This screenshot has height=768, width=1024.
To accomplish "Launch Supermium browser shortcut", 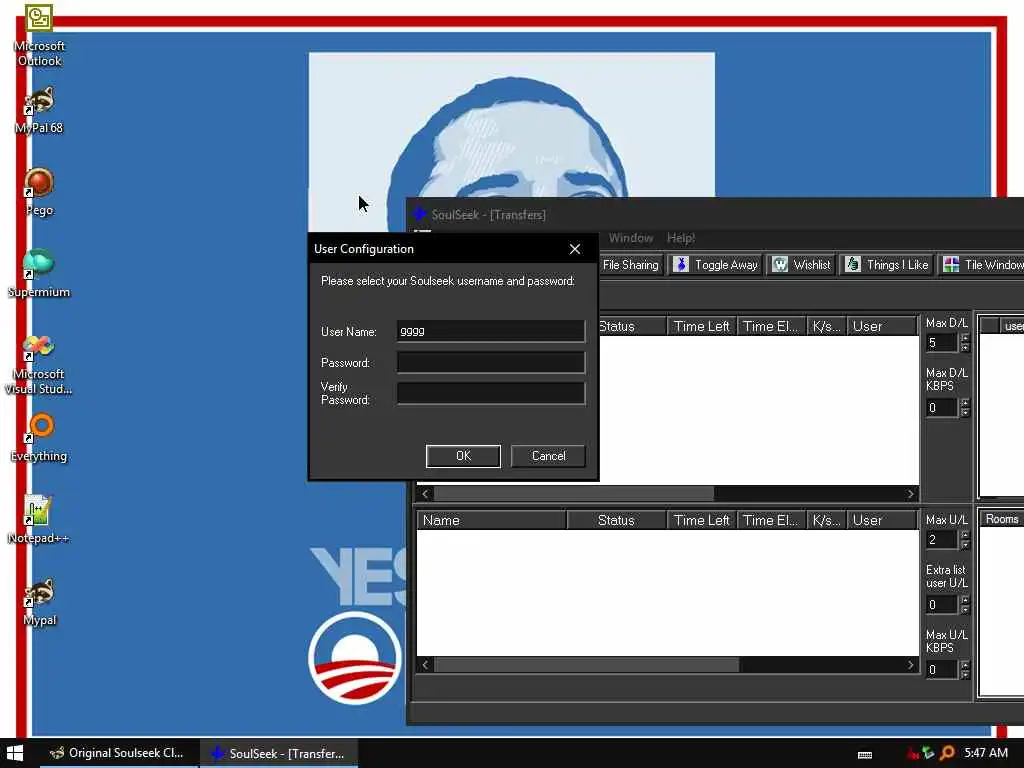I will tap(39, 274).
